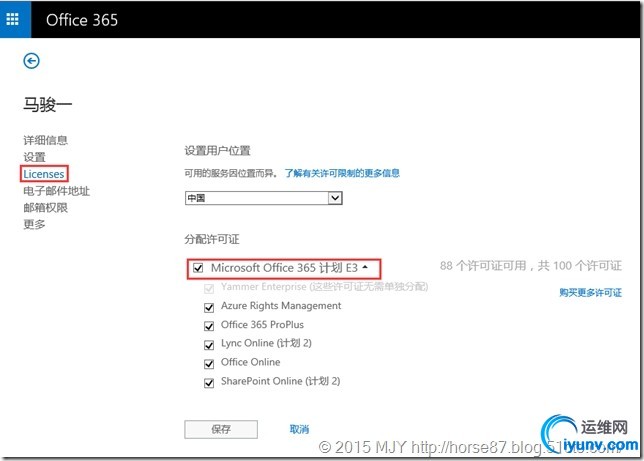The width and height of the screenshot is (644, 461).
Task: Click the 取消 link
Action: click(299, 429)
